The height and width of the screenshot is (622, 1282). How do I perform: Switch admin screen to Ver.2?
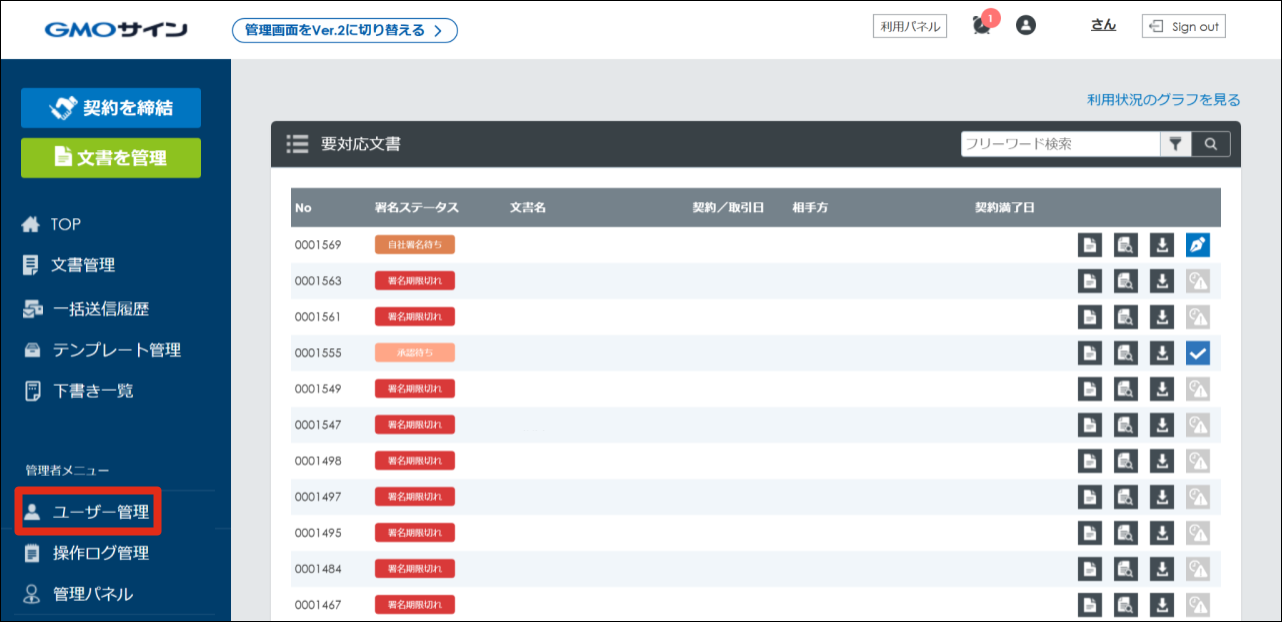click(344, 30)
